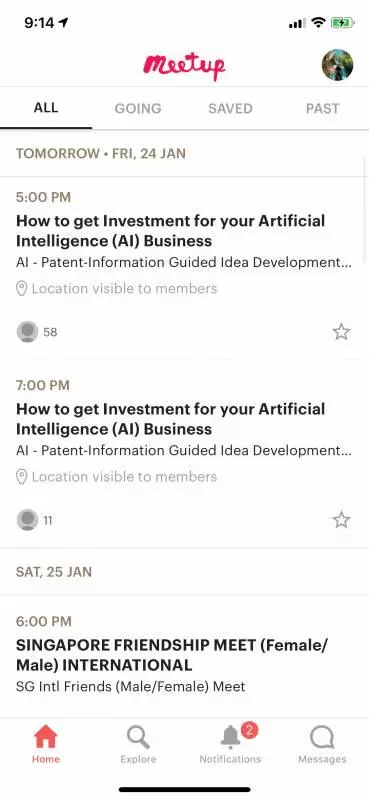This screenshot has width=369, height=800.
Task: Open the Messages chat bubble icon
Action: pyautogui.click(x=322, y=737)
